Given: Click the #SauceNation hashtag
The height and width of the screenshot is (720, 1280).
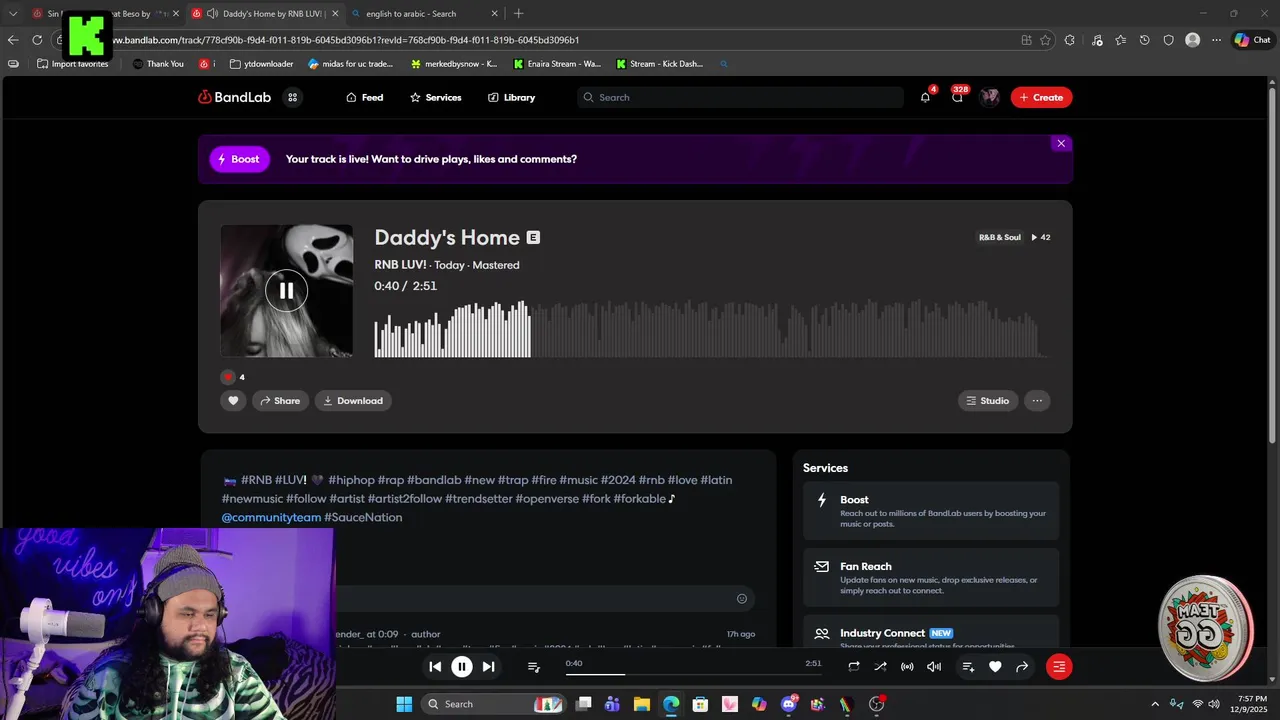Looking at the screenshot, I should (x=363, y=517).
